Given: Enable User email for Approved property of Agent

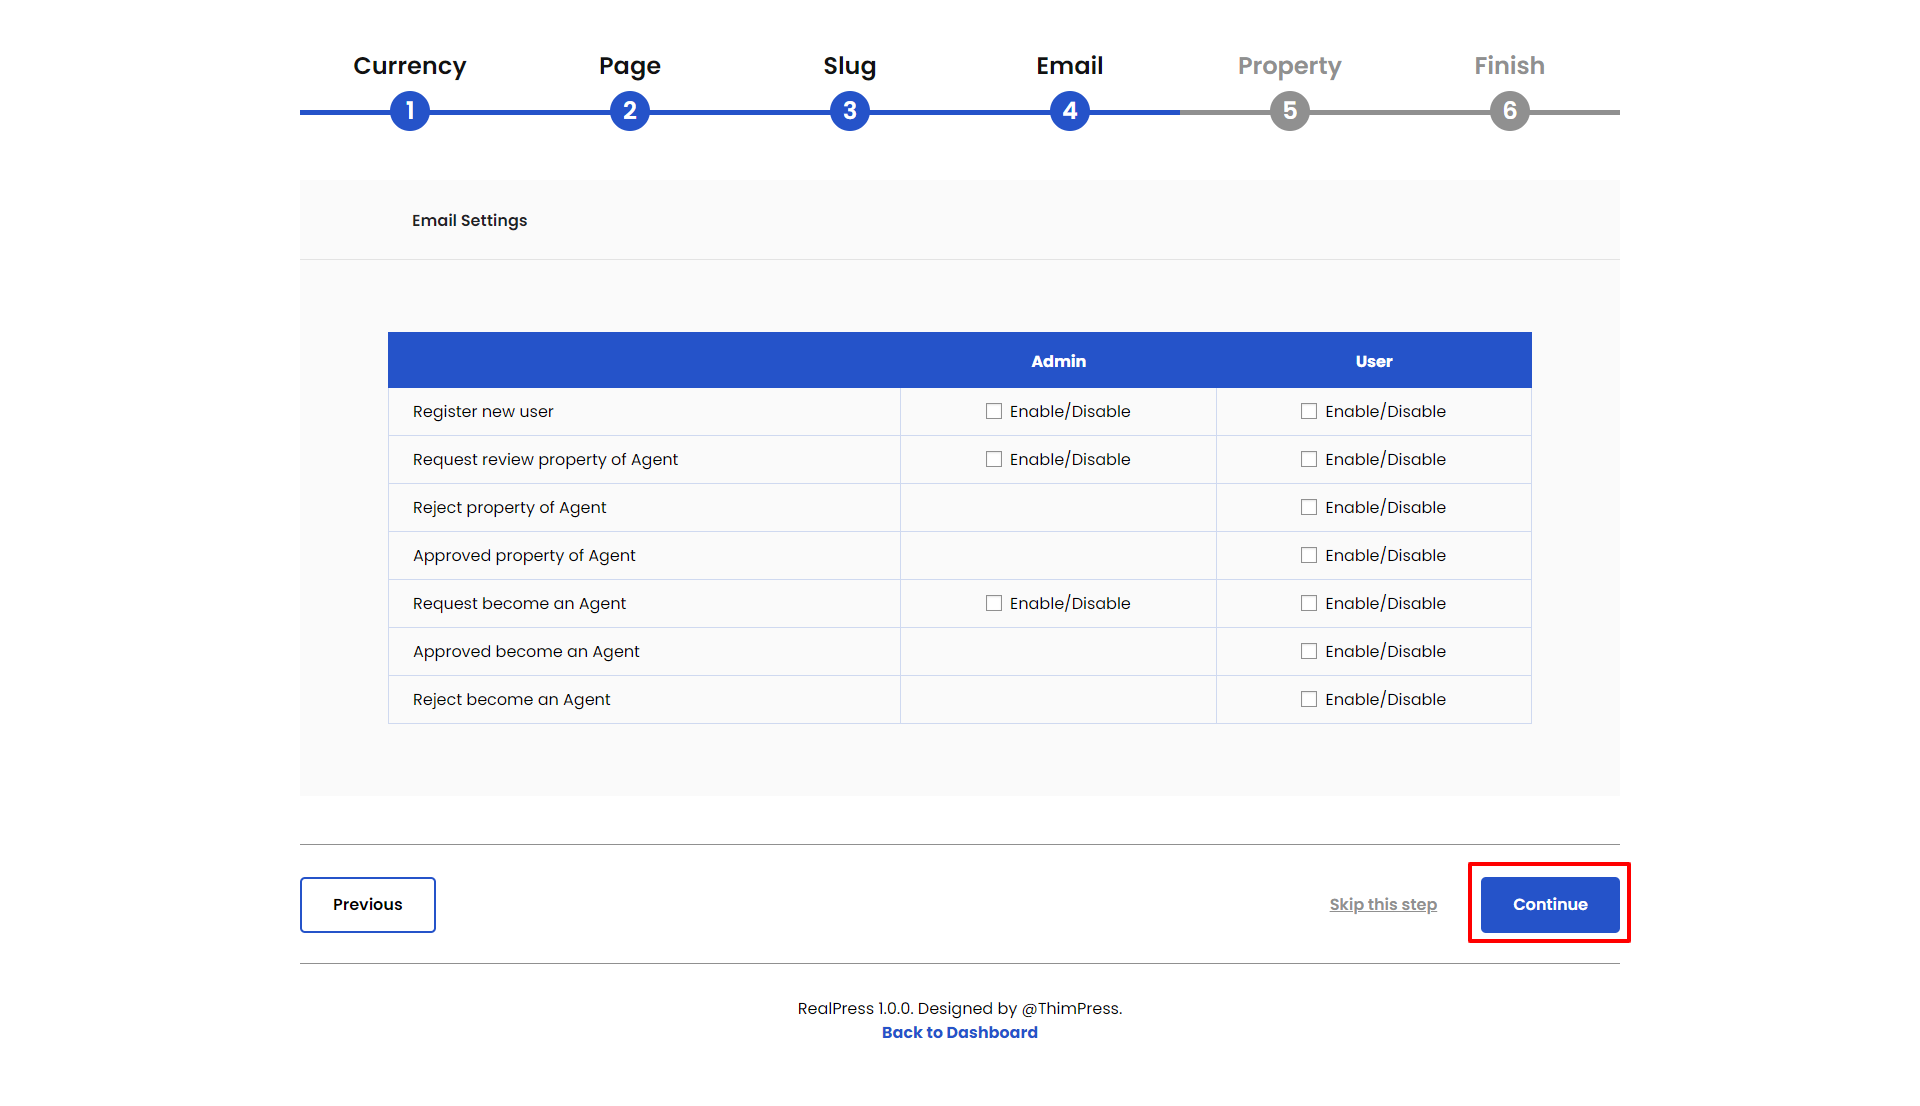Looking at the screenshot, I should tap(1309, 555).
